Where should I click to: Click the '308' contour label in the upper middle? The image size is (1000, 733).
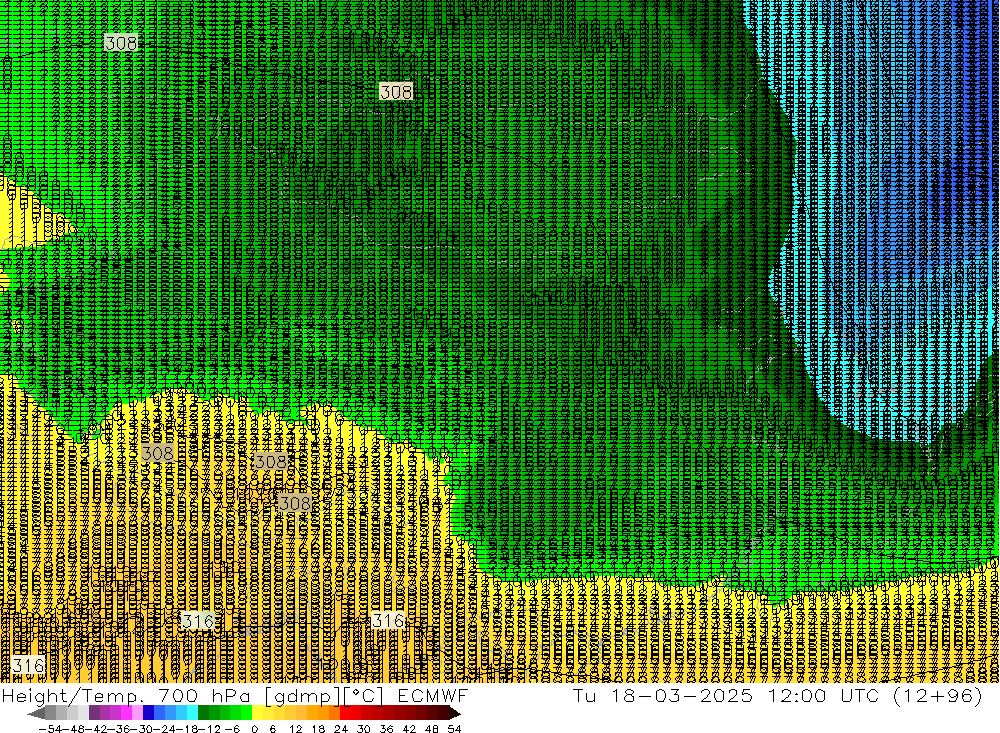pos(395,91)
